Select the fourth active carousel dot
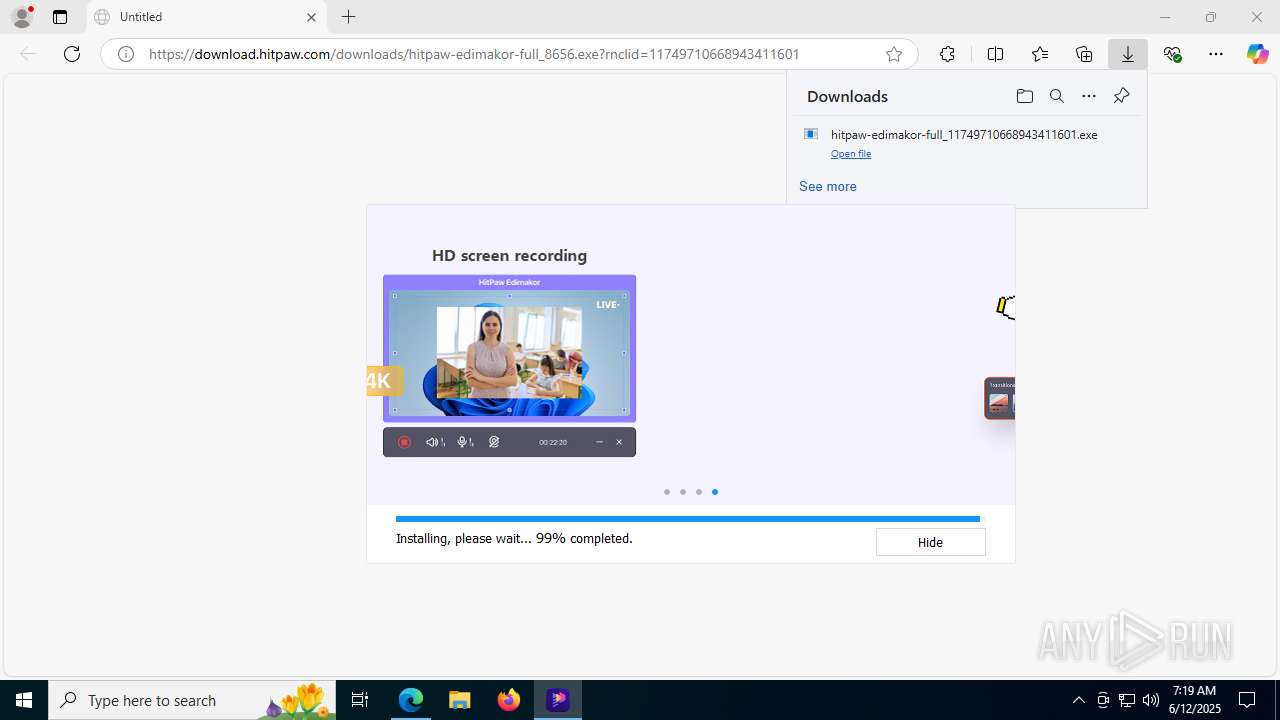The height and width of the screenshot is (720, 1280). (715, 492)
